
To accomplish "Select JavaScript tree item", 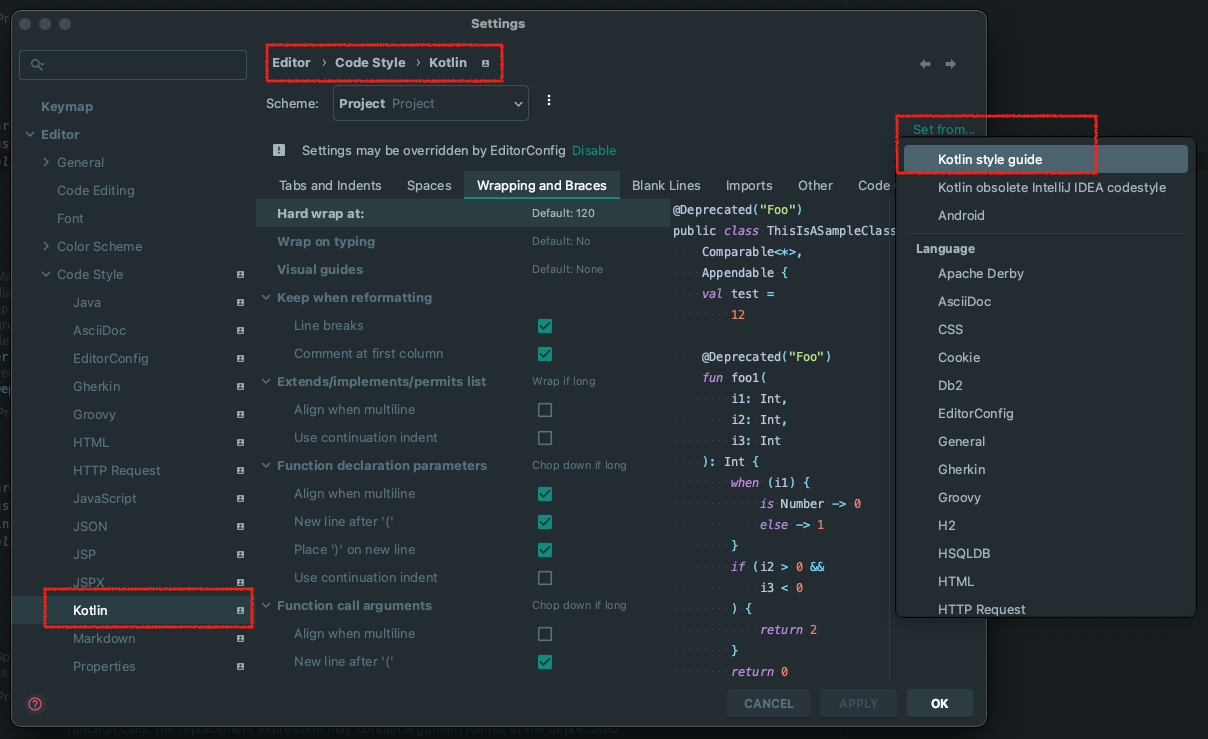I will click(104, 498).
